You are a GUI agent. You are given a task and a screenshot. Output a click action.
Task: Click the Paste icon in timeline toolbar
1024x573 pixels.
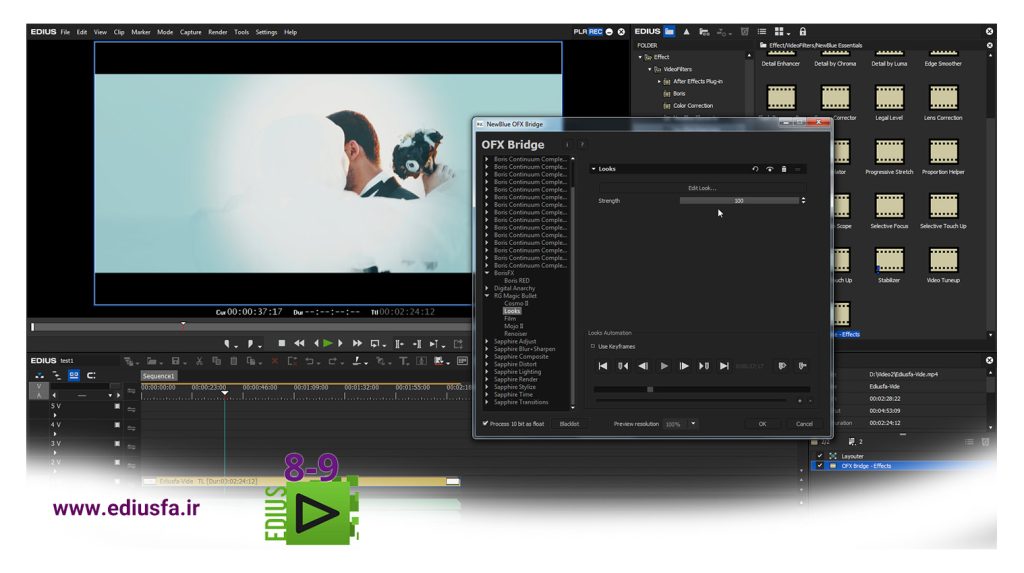(233, 361)
